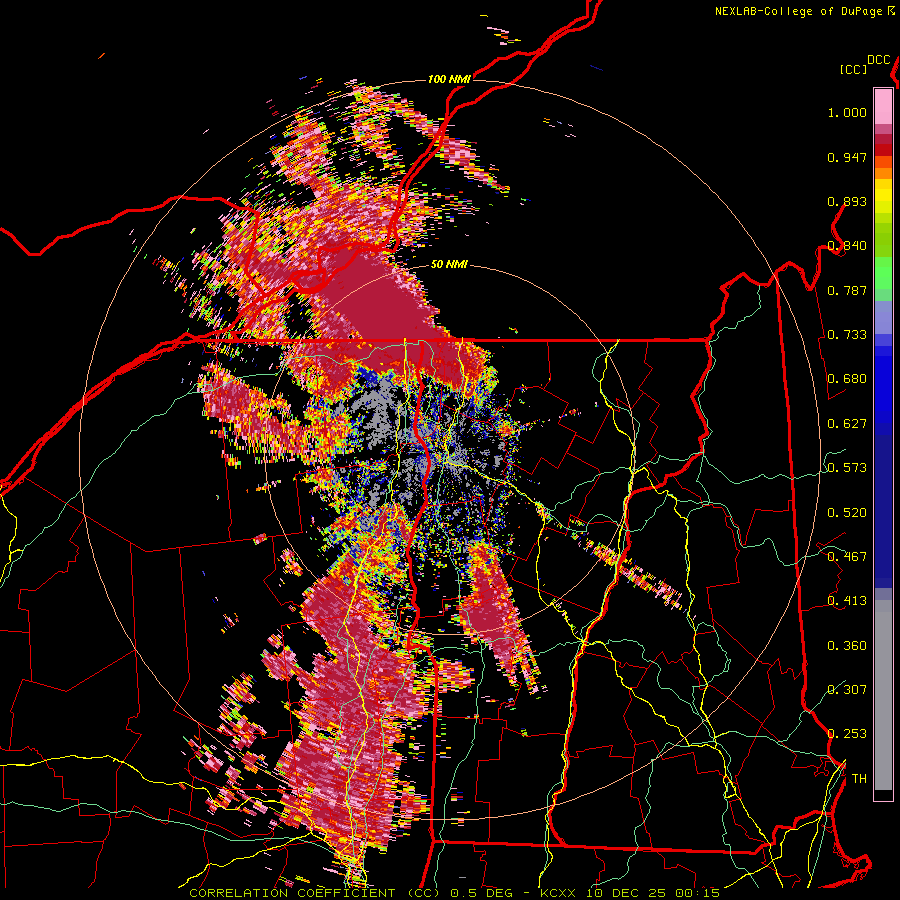Select the 0.680 legend value
This screenshot has height=900, width=900.
tap(847, 379)
